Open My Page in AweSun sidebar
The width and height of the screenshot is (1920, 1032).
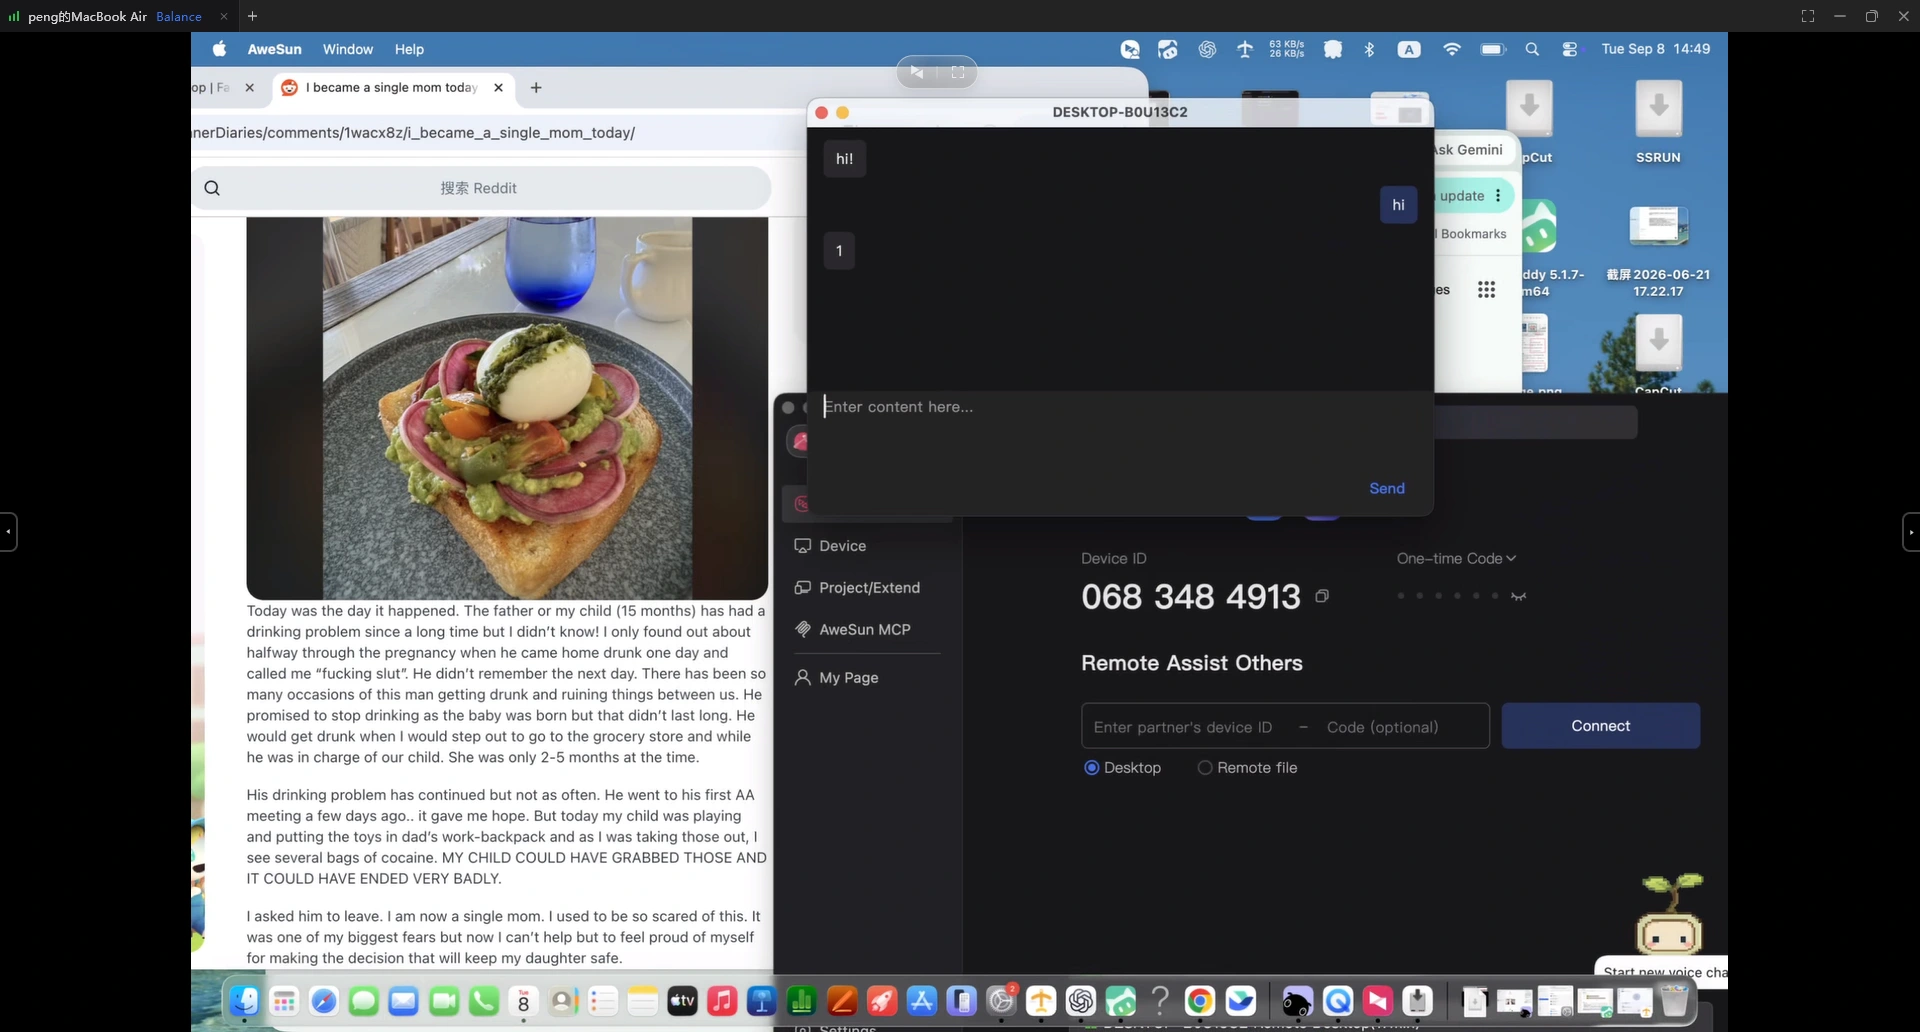(837, 678)
